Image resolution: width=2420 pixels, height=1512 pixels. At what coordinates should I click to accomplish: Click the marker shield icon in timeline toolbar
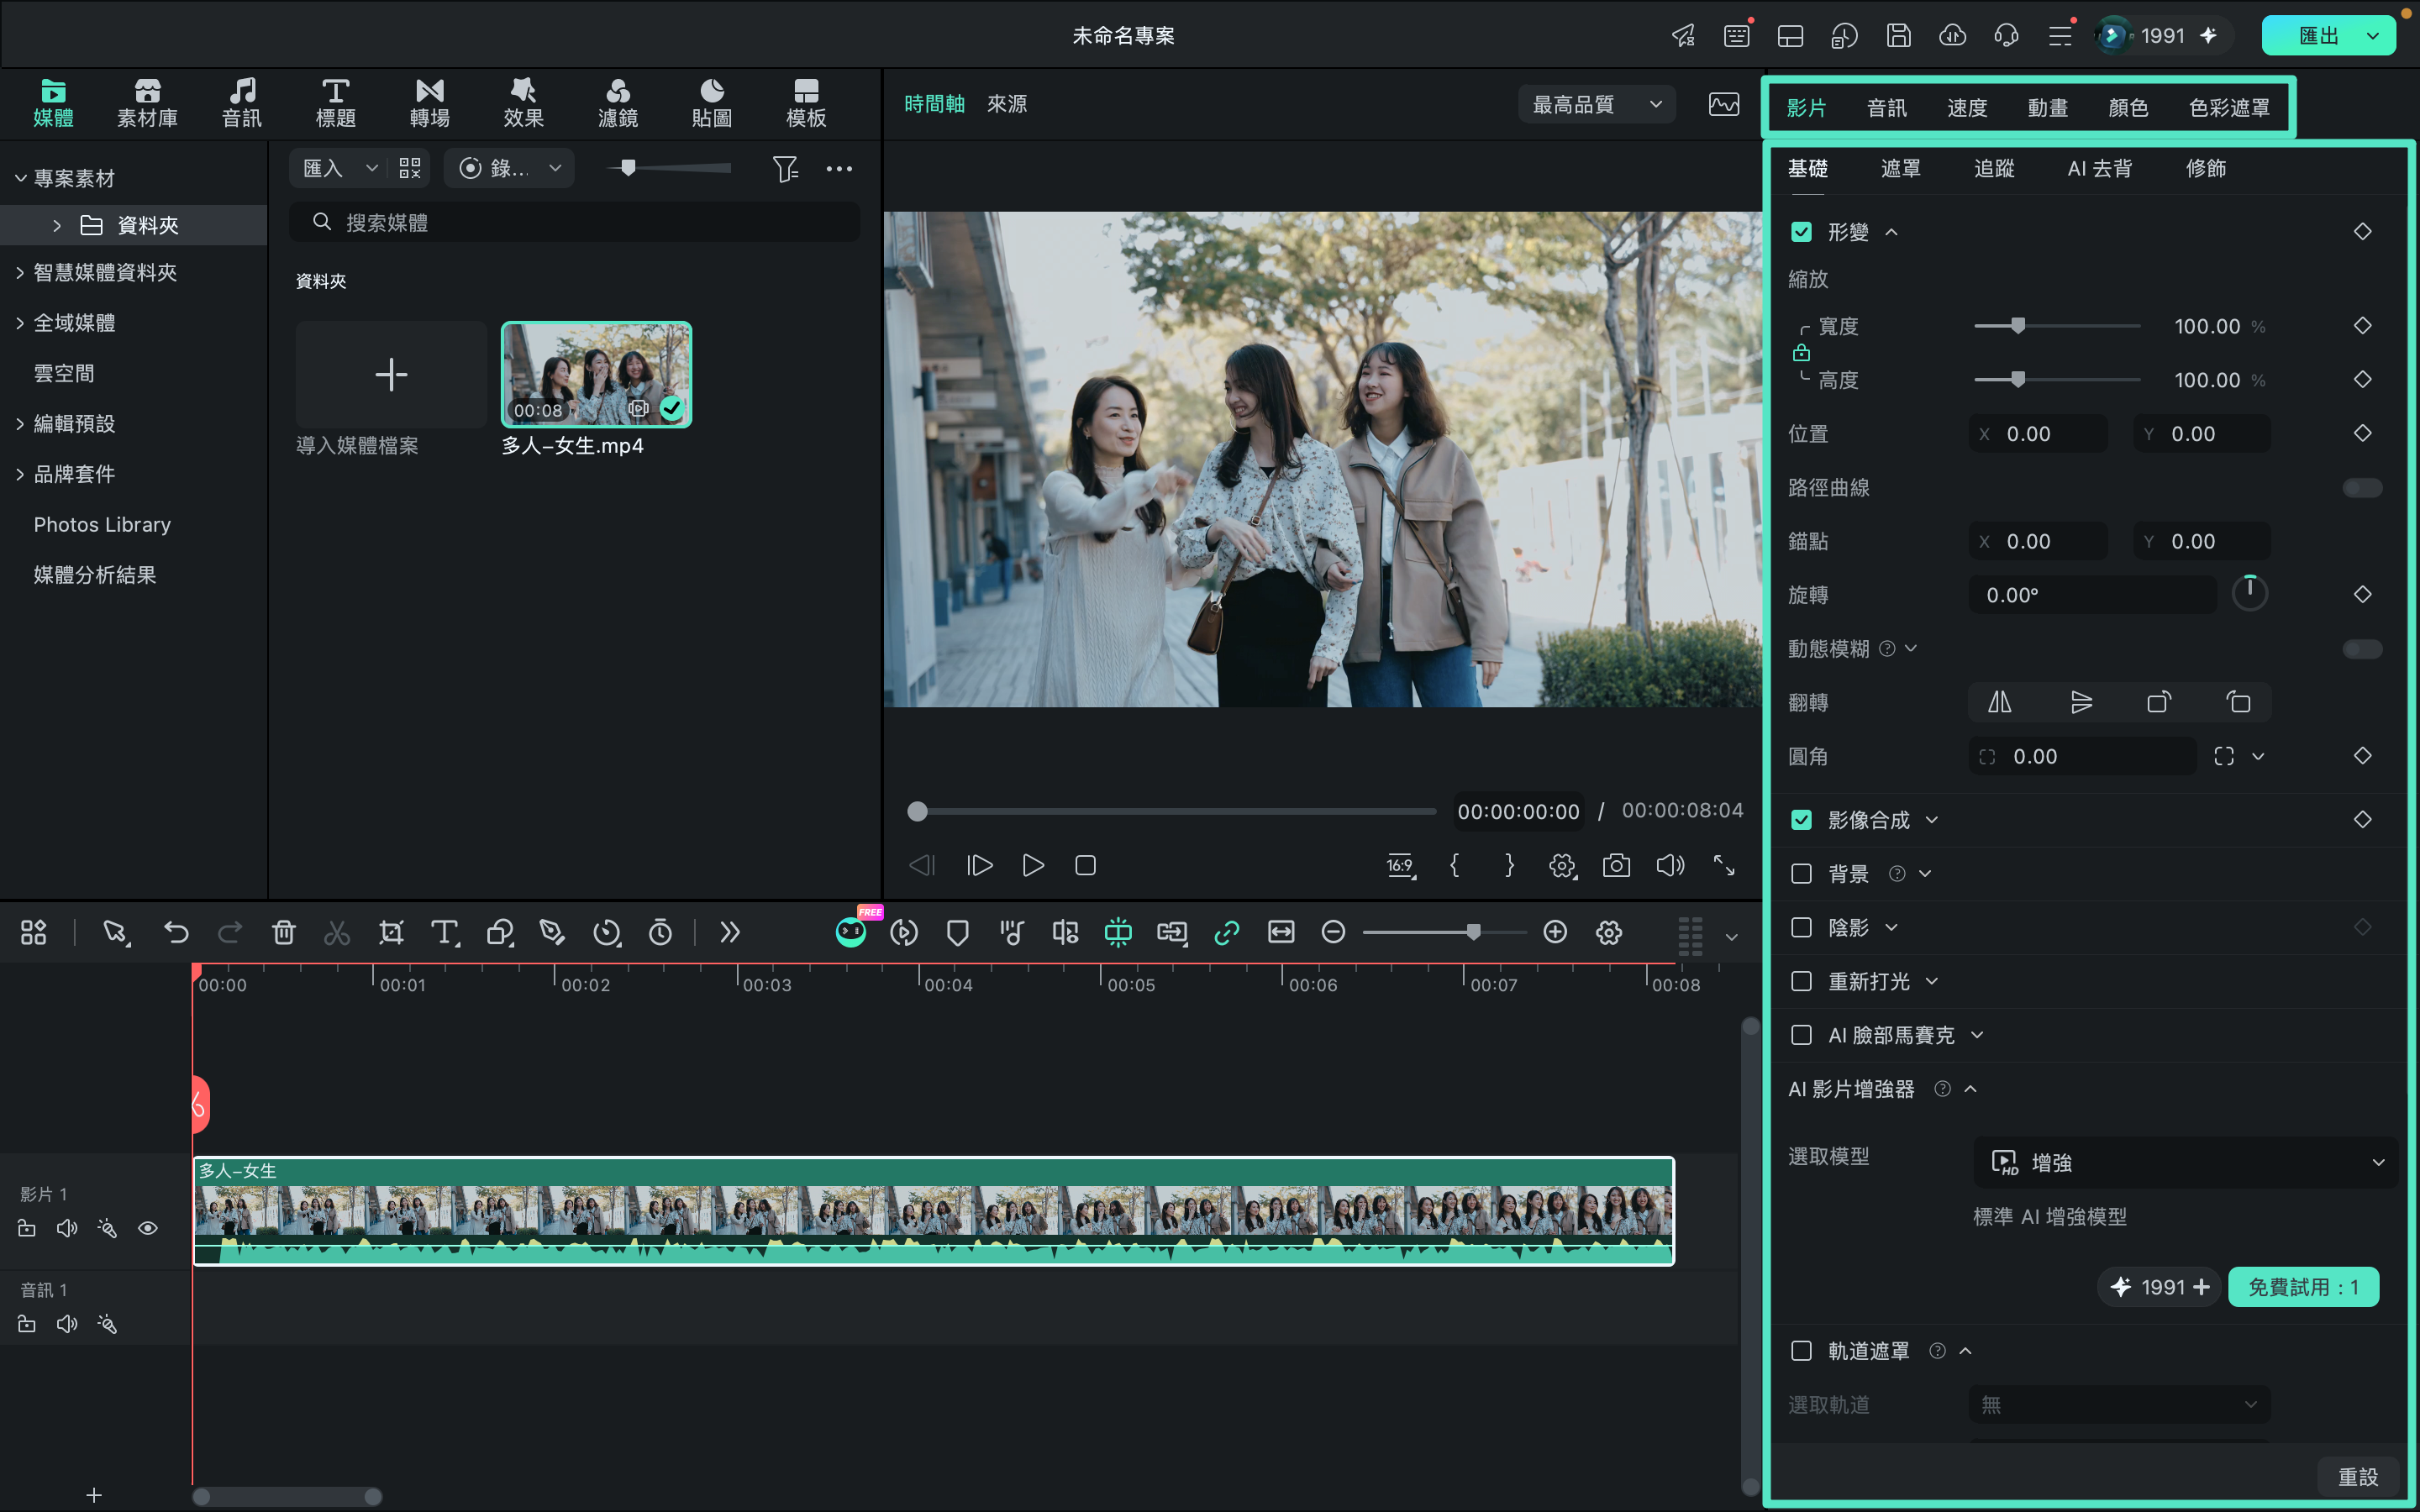pyautogui.click(x=957, y=933)
